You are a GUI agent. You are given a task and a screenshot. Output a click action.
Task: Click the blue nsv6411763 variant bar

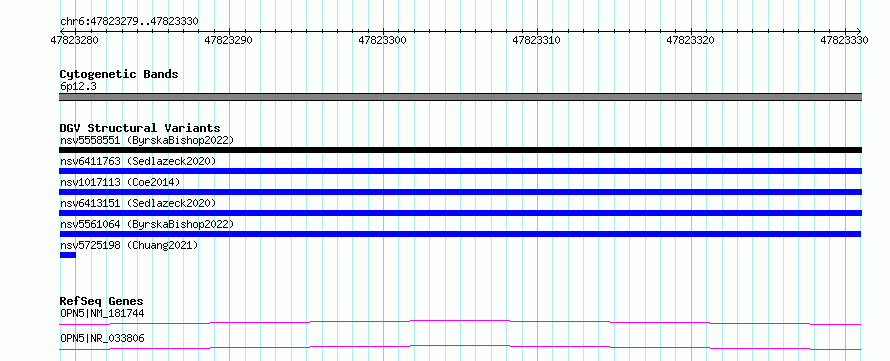[460, 171]
